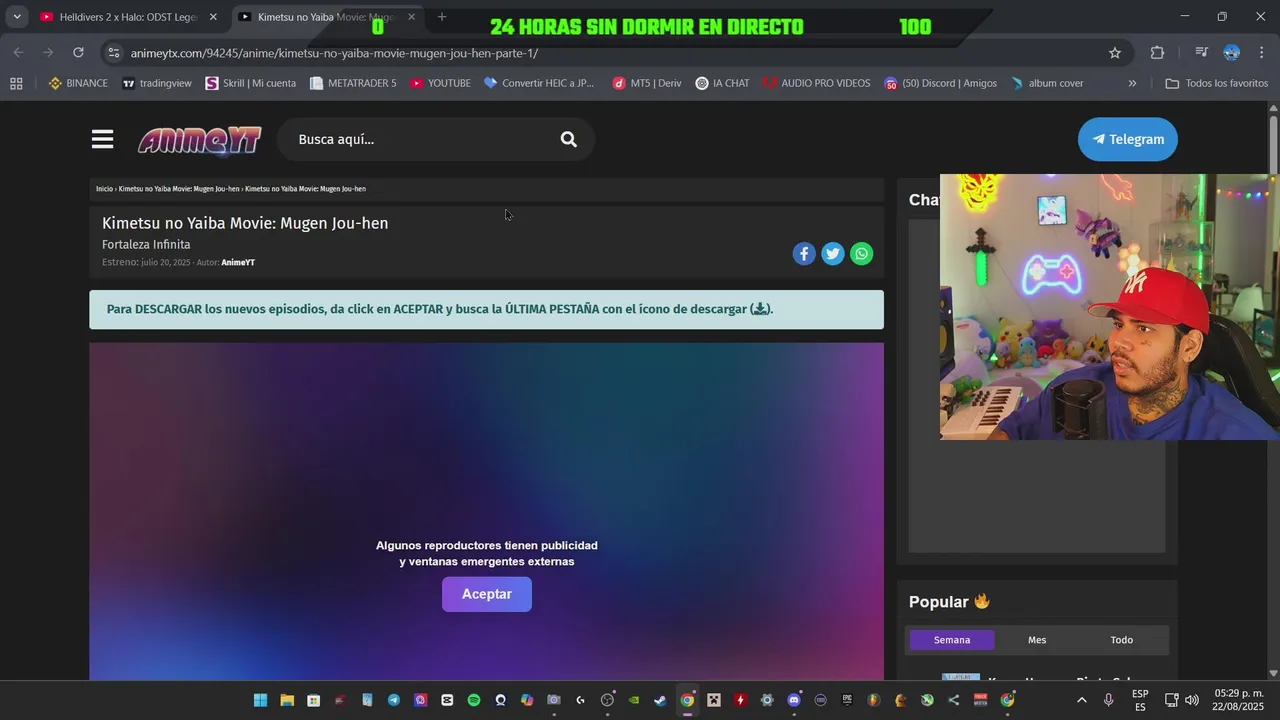Image resolution: width=1280 pixels, height=720 pixels.
Task: Click the AnimeYT logo
Action: coord(200,140)
